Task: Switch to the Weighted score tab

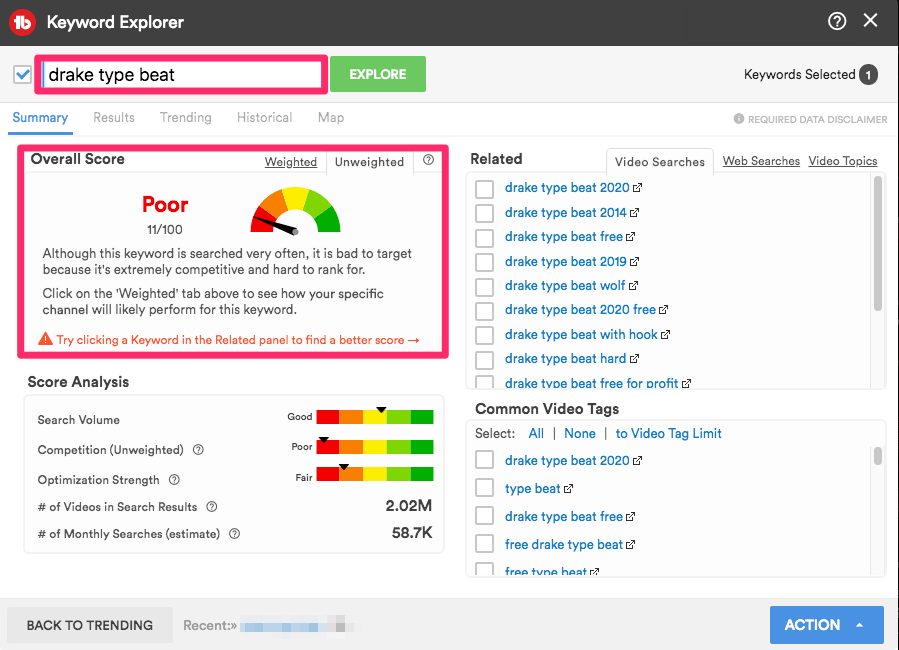Action: [x=290, y=162]
